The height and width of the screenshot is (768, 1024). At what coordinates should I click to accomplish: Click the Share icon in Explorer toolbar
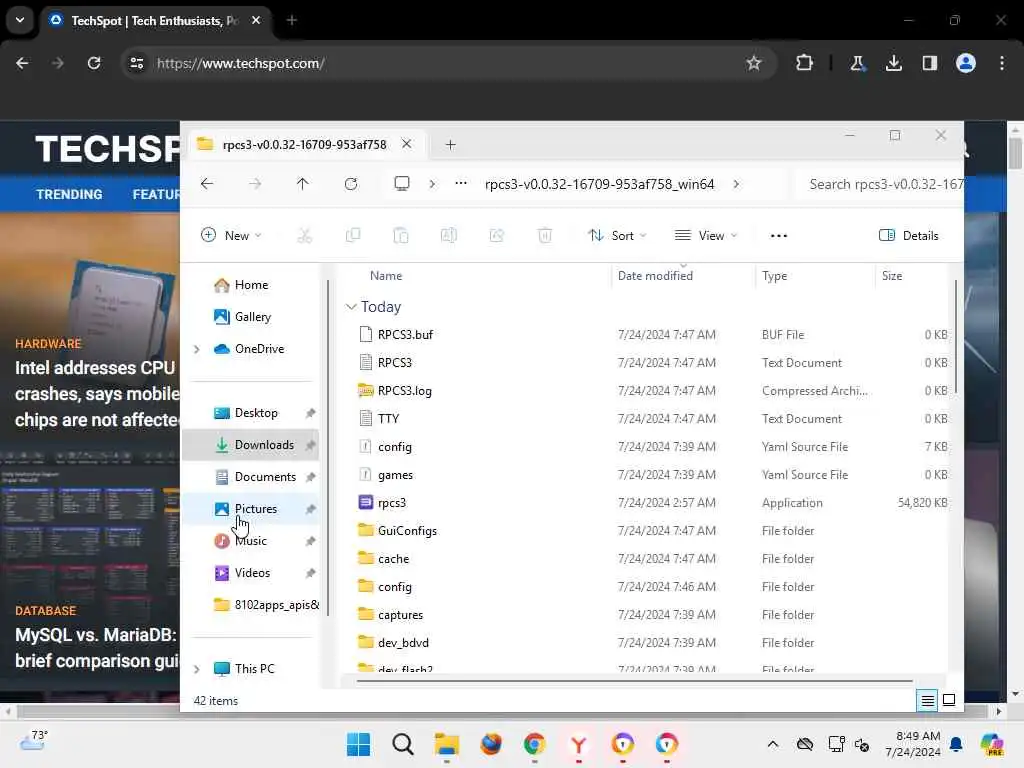(497, 236)
